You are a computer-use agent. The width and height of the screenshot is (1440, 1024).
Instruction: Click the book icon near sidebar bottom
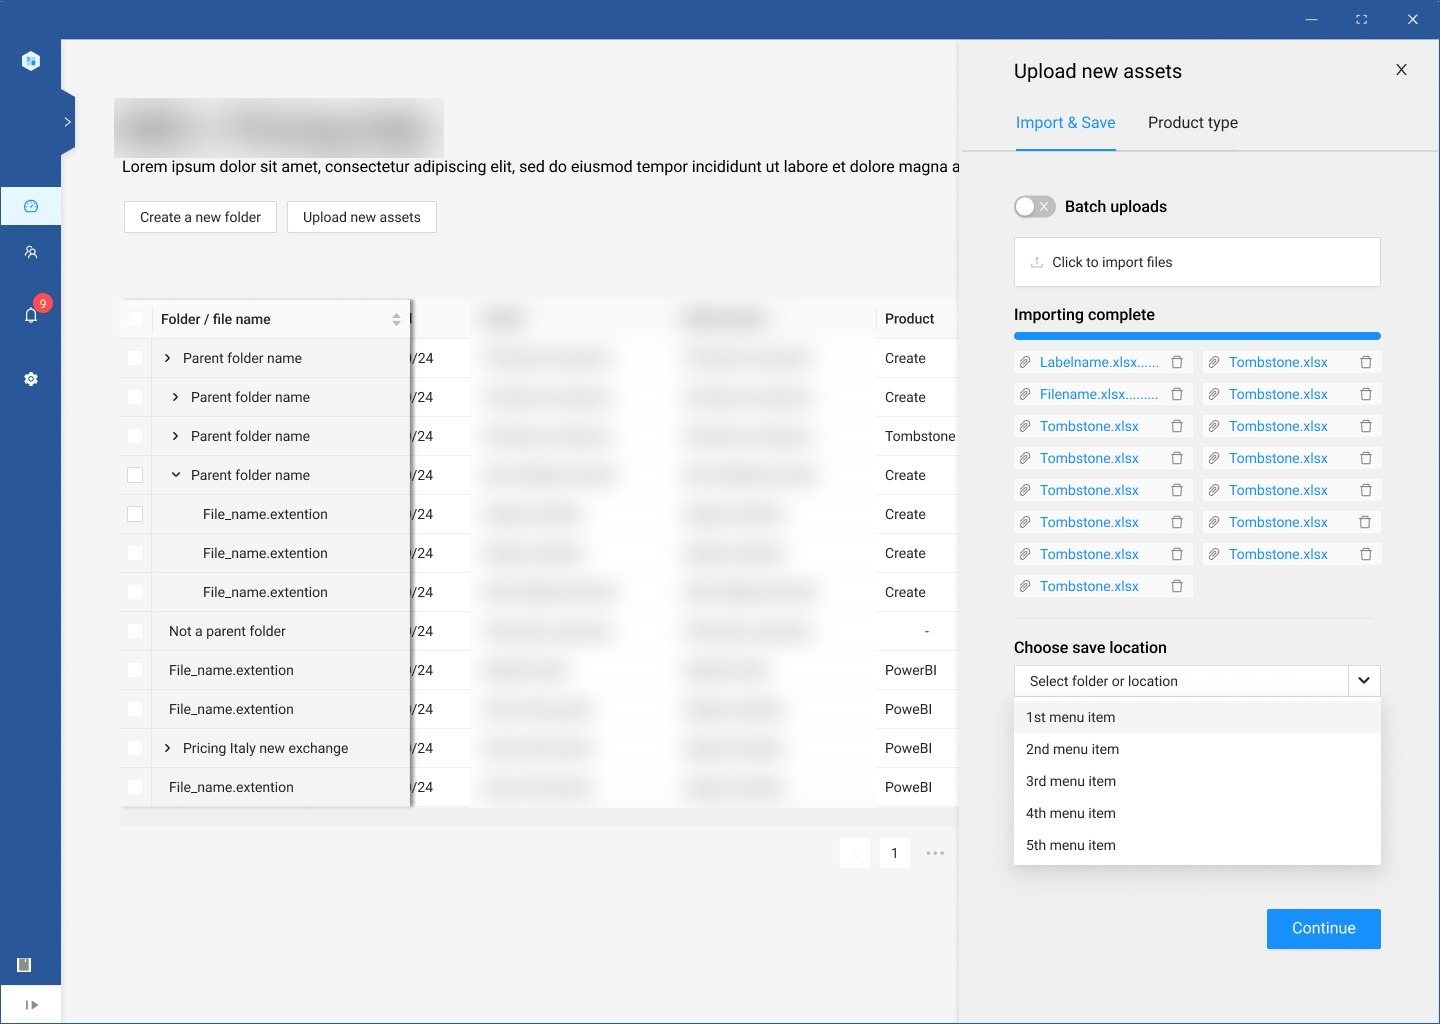[24, 965]
